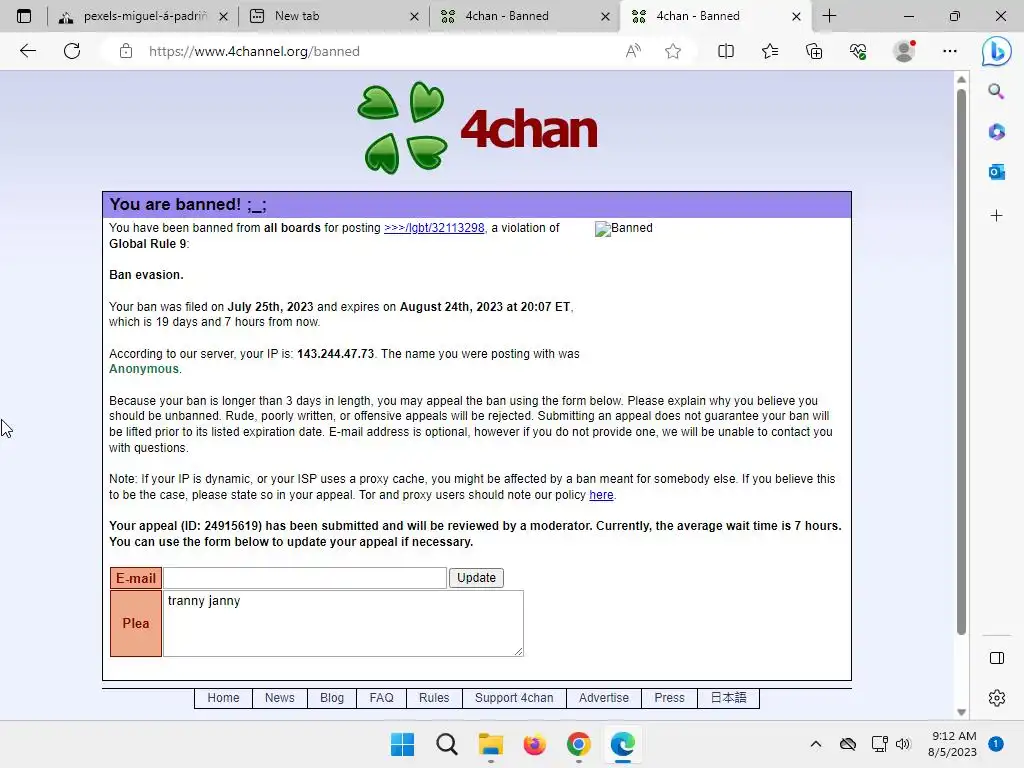Close the New tab tab

click(x=414, y=16)
